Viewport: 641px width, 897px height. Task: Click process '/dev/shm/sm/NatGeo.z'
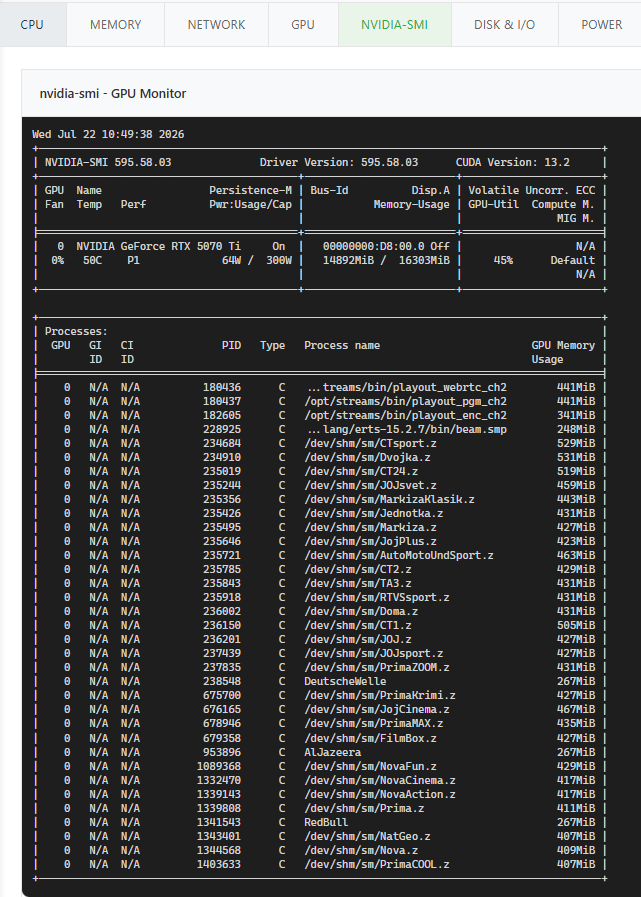tap(367, 836)
